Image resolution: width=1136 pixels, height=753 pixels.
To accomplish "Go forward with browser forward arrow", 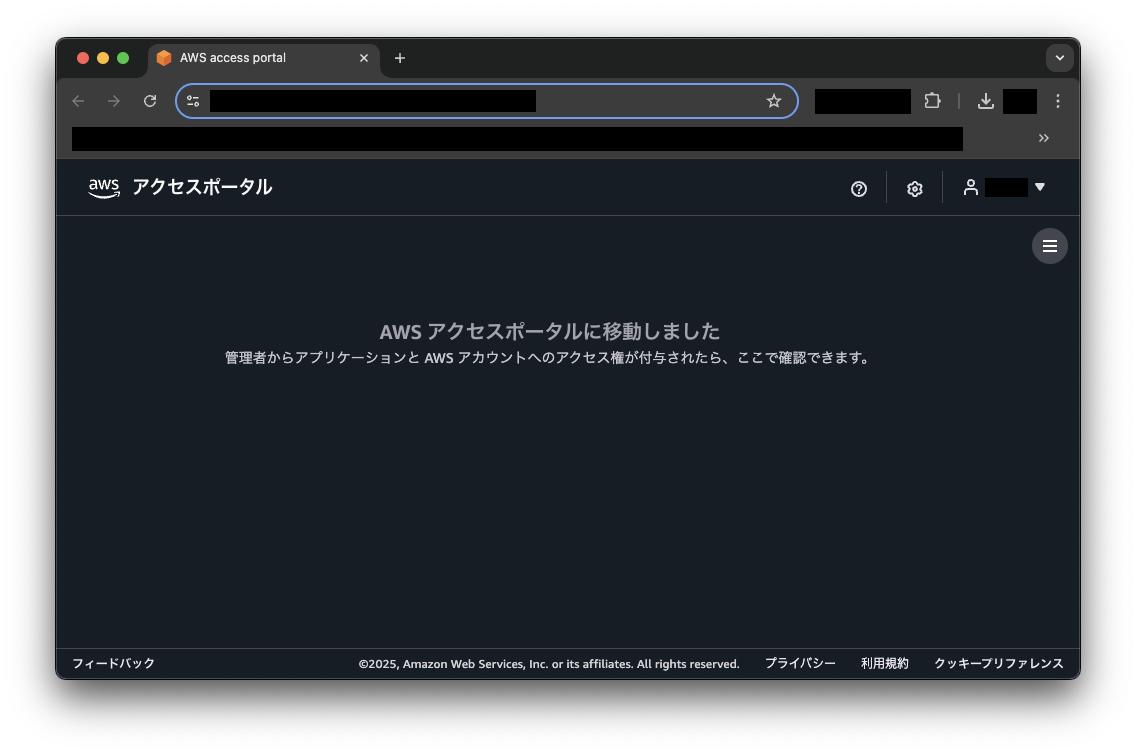I will pyautogui.click(x=114, y=101).
